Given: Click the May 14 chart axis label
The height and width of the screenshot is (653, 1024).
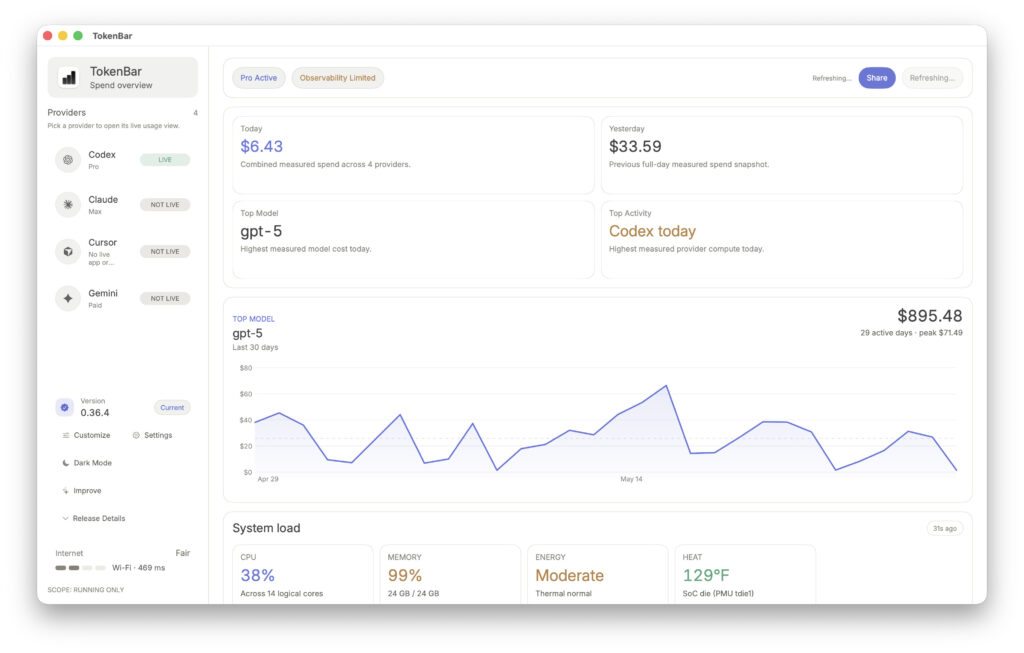Looking at the screenshot, I should click(x=631, y=479).
